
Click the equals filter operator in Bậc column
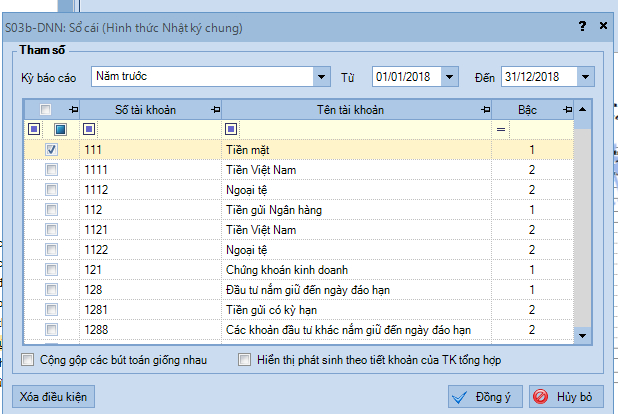501,129
